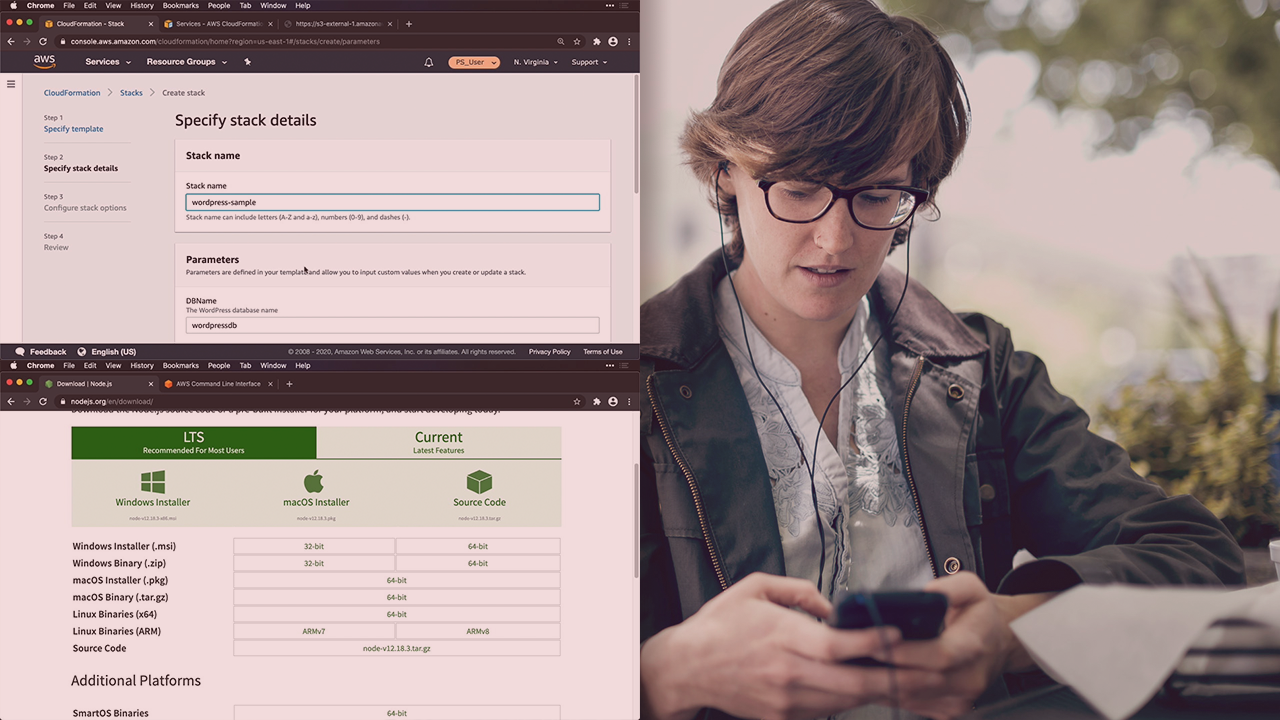
Task: Click the Stack name input field
Action: click(x=392, y=202)
